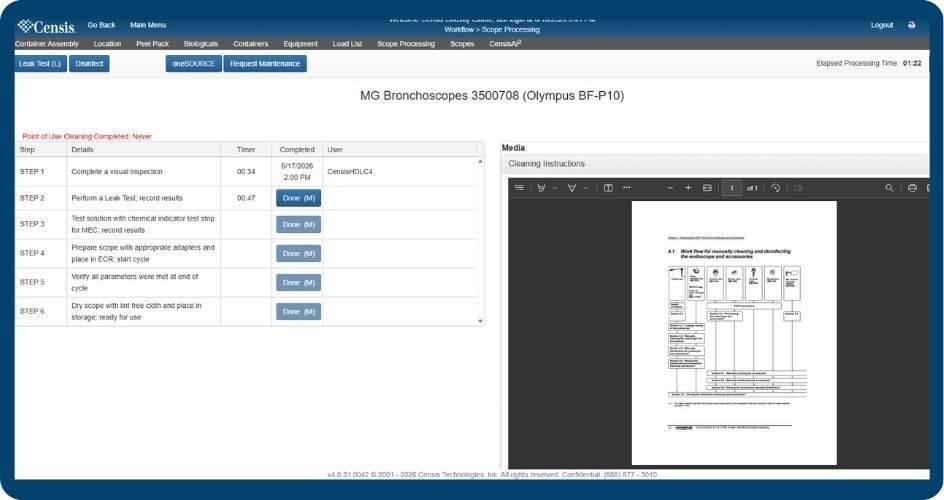944x500 pixels.
Task: Click the PDF page spread icon
Action: pos(799,188)
